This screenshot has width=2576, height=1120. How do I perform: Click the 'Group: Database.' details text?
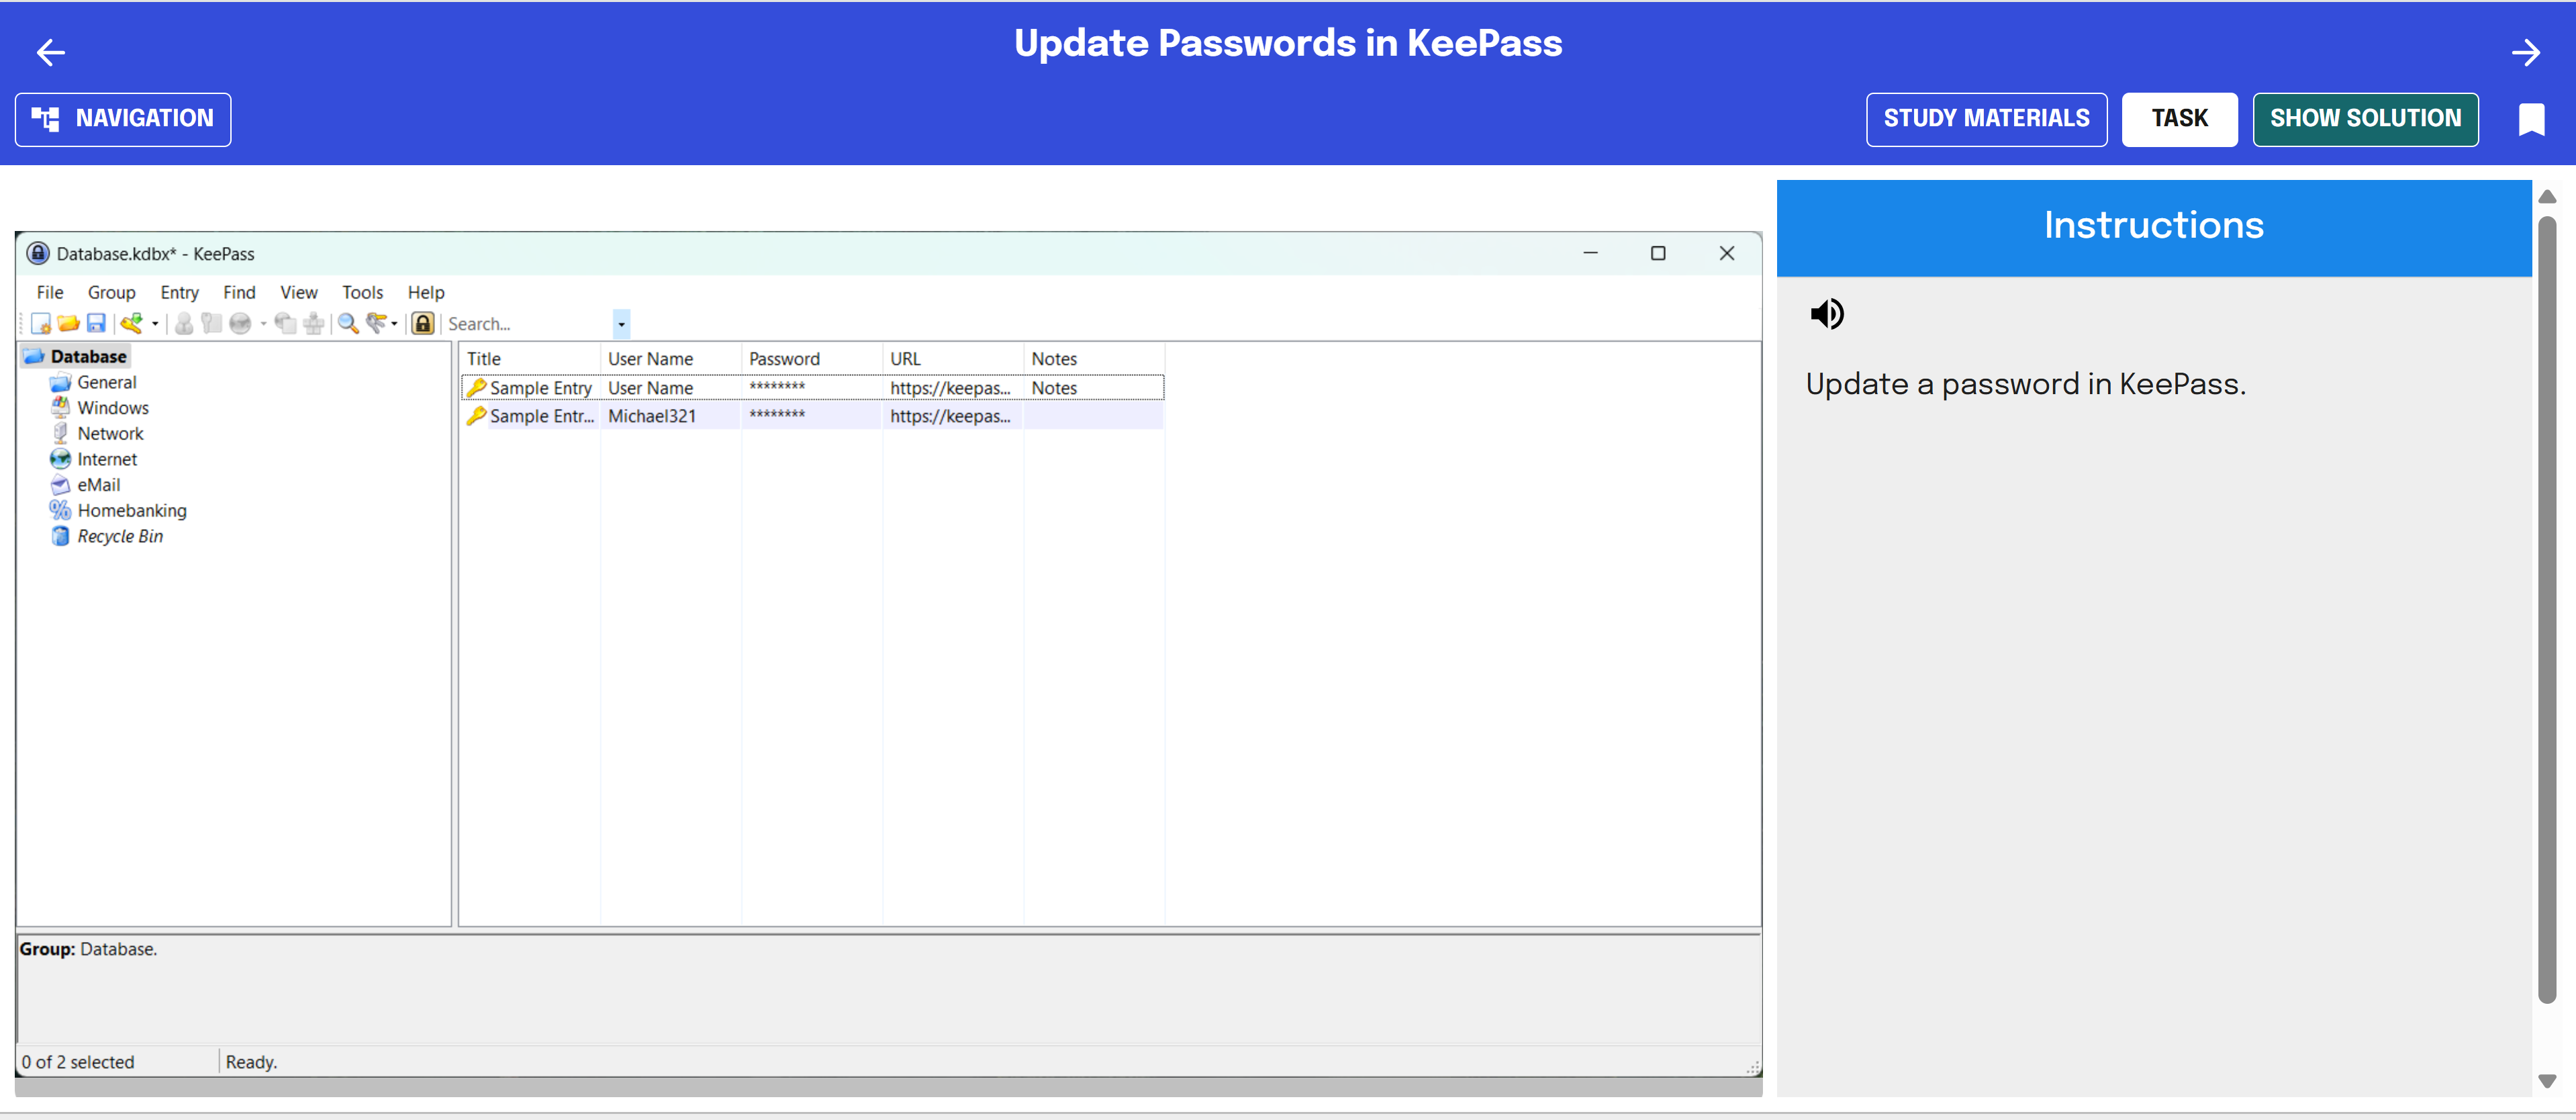pyautogui.click(x=88, y=949)
